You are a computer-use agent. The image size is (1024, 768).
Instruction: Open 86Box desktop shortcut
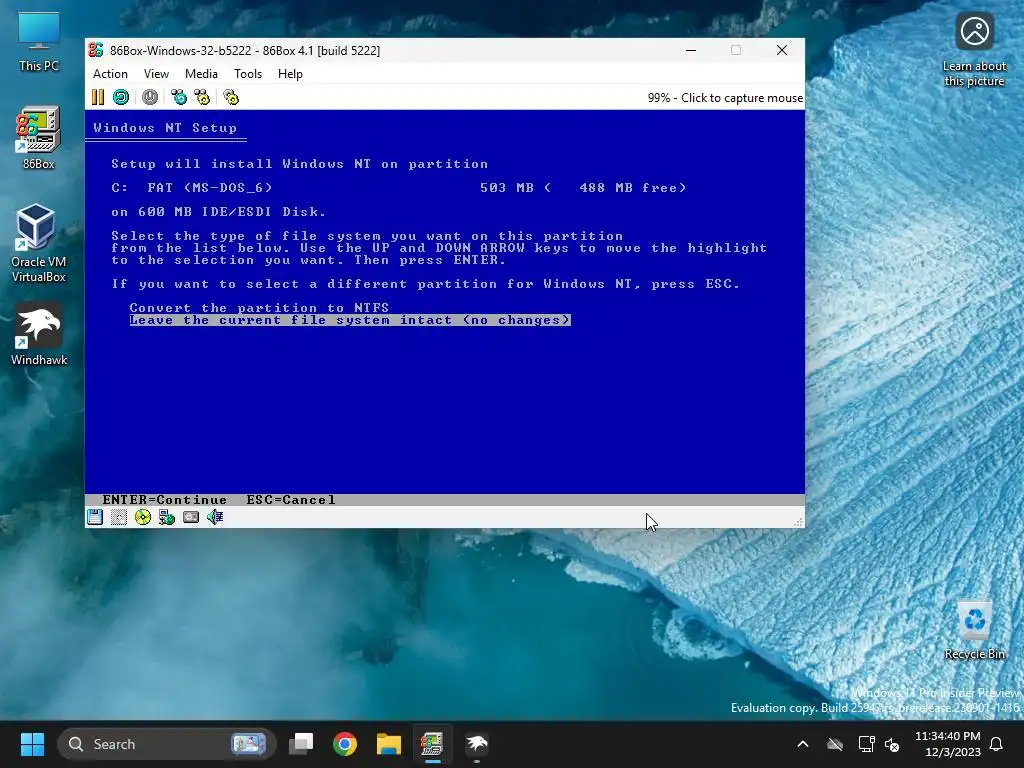pos(39,138)
